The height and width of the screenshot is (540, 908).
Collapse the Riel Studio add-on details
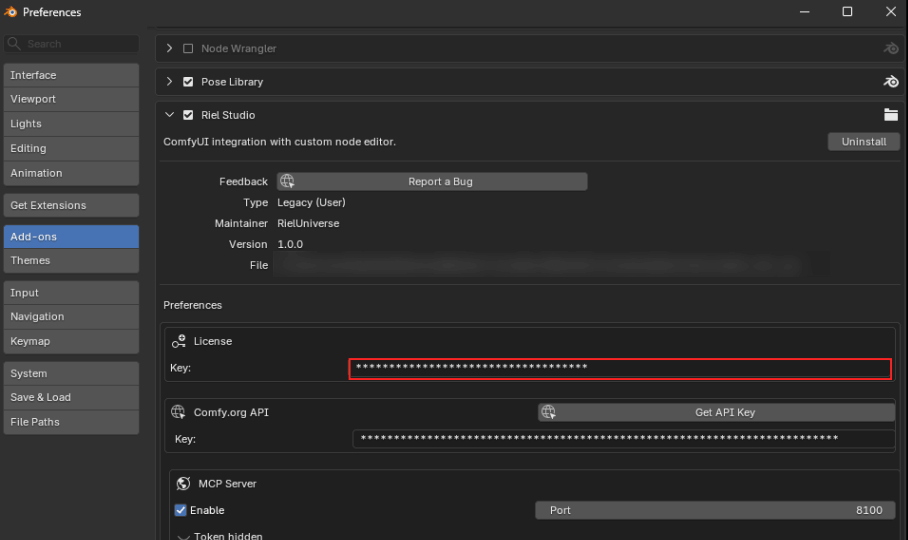click(x=169, y=115)
